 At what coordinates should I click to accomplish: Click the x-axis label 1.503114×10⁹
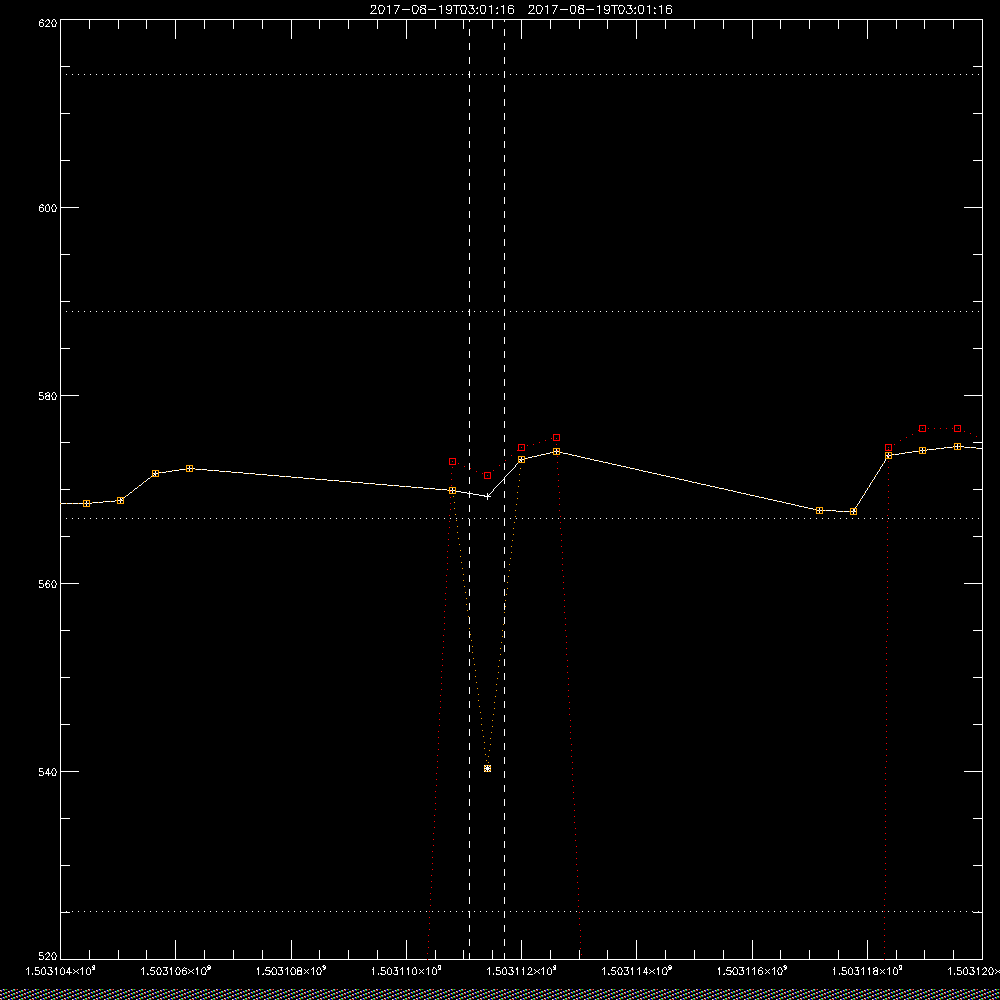pos(637,971)
